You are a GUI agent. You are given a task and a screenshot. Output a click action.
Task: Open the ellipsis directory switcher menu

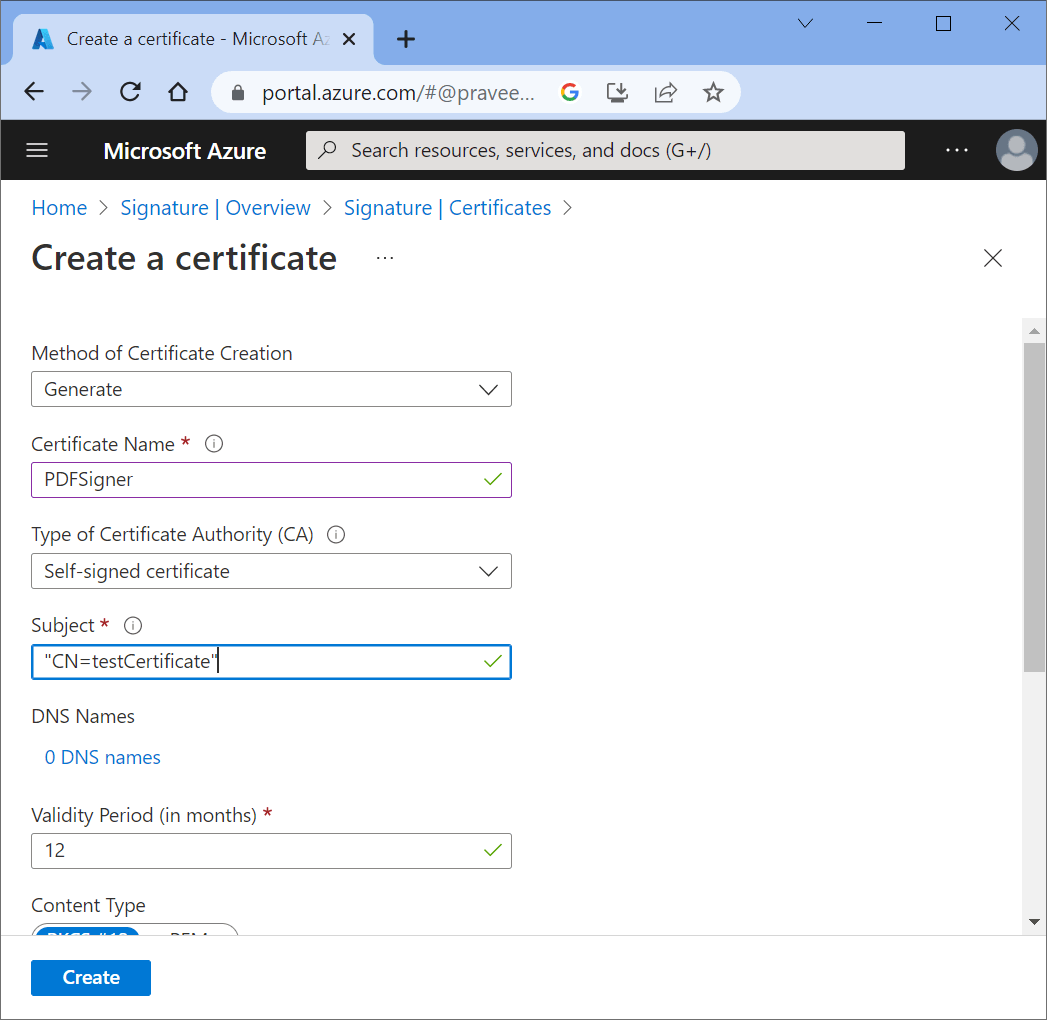956,150
